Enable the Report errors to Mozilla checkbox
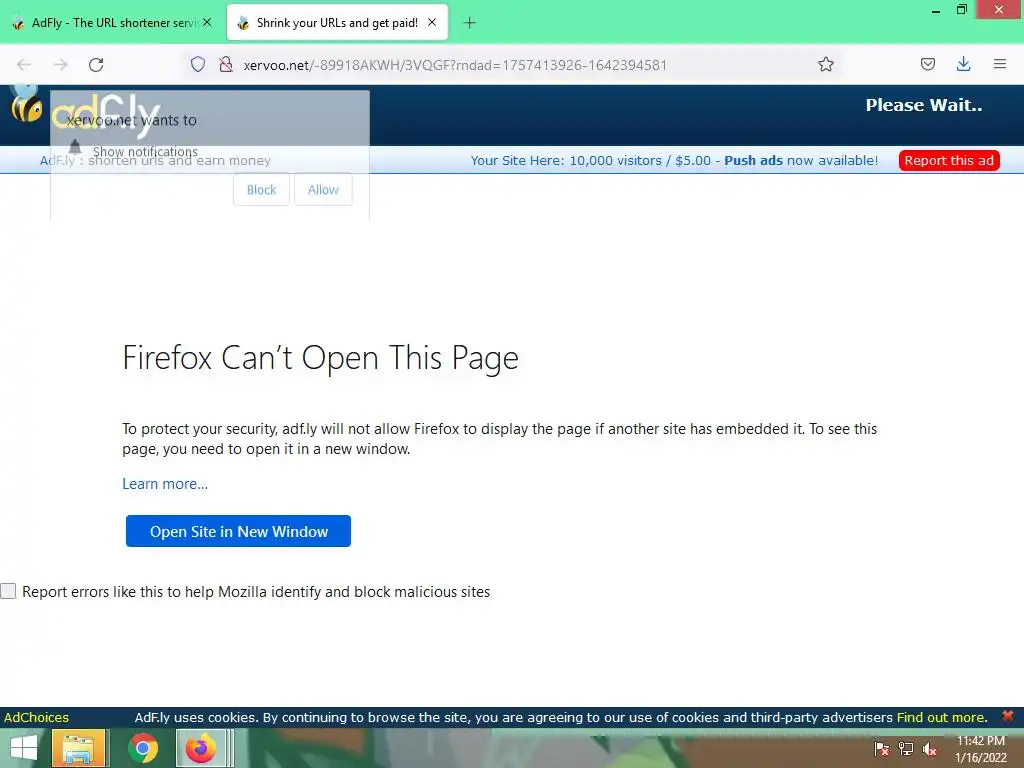The height and width of the screenshot is (768, 1024). coord(8,591)
